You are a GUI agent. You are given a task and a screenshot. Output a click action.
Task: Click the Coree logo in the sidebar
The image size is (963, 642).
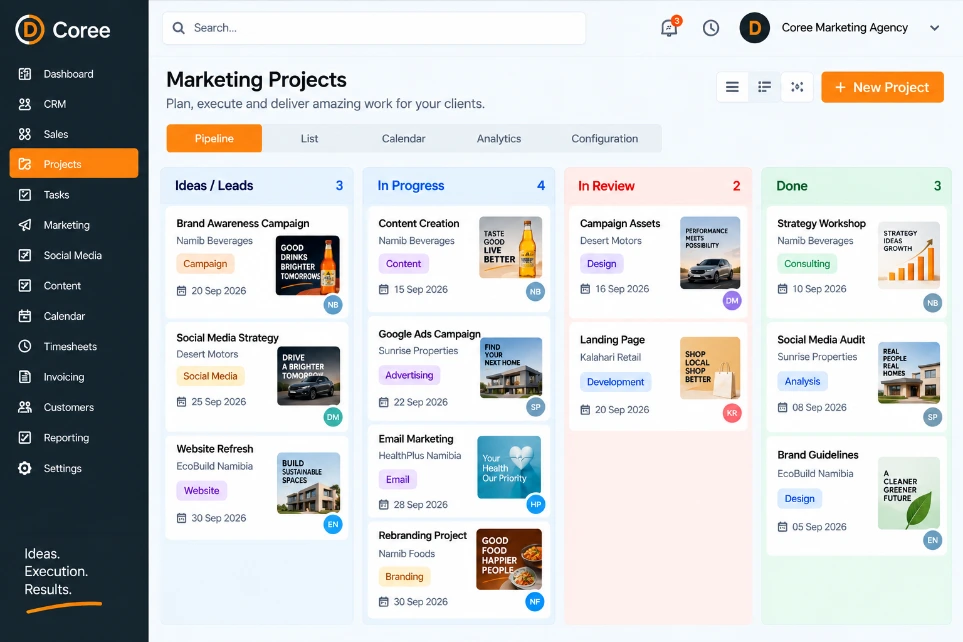click(x=63, y=29)
